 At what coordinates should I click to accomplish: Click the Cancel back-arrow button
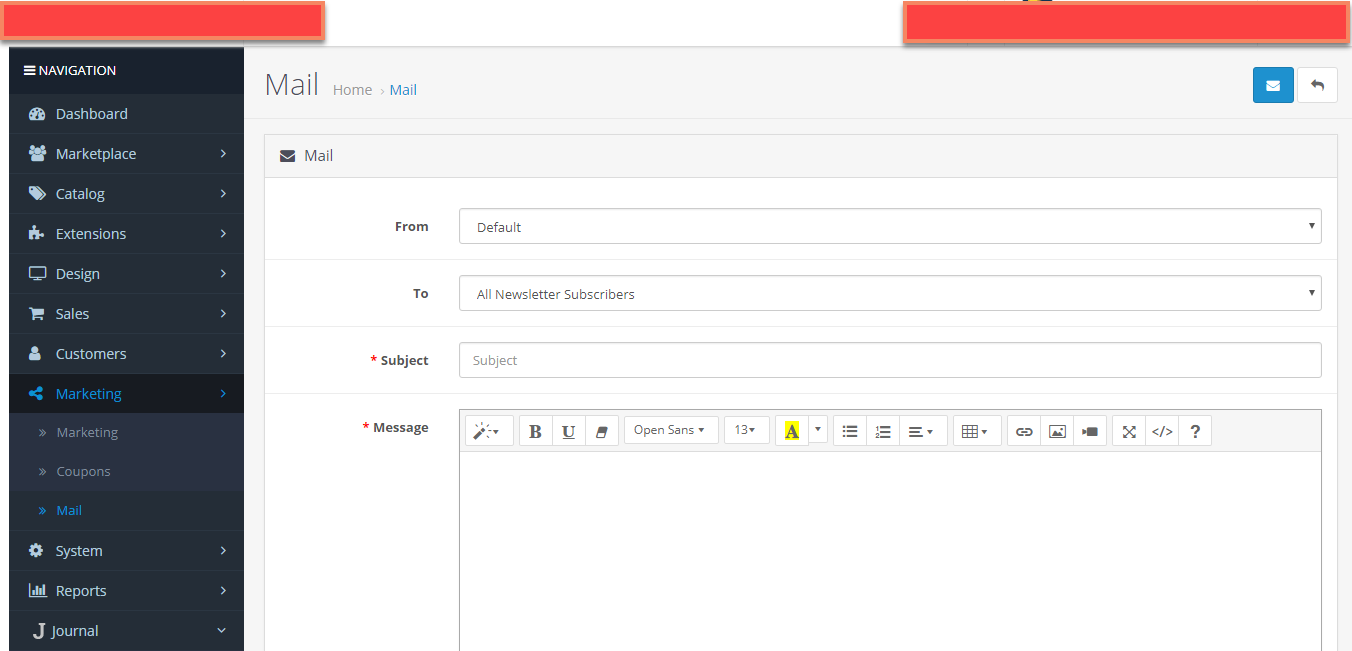(1317, 85)
